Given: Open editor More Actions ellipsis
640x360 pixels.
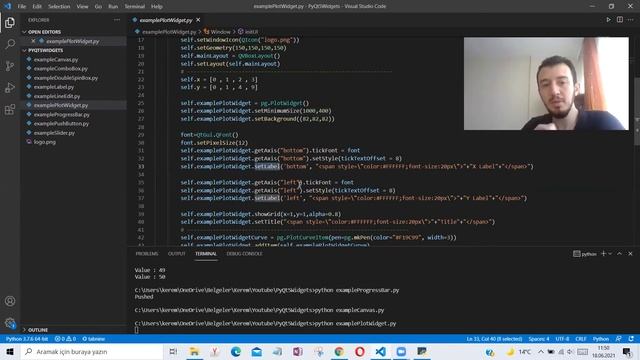Looking at the screenshot, I should [631, 20].
